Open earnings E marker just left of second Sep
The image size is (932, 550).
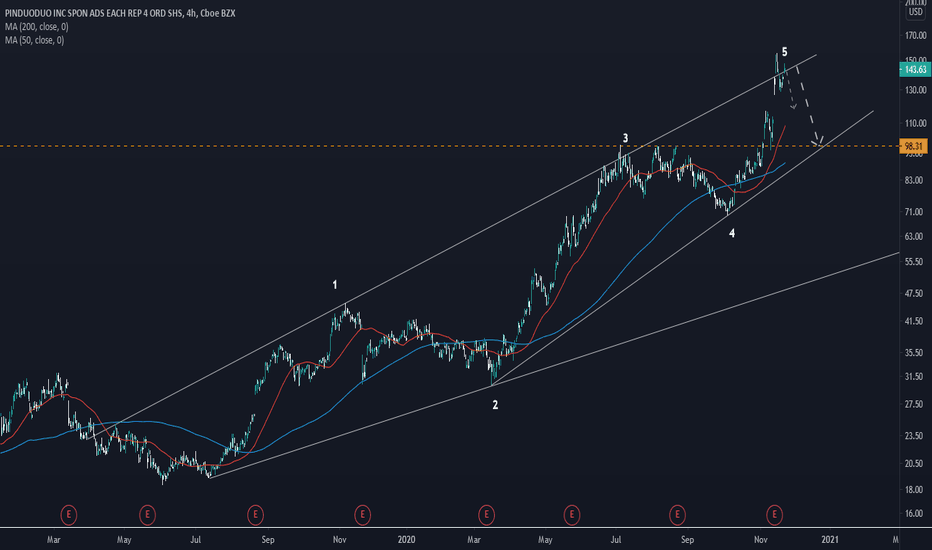point(677,514)
